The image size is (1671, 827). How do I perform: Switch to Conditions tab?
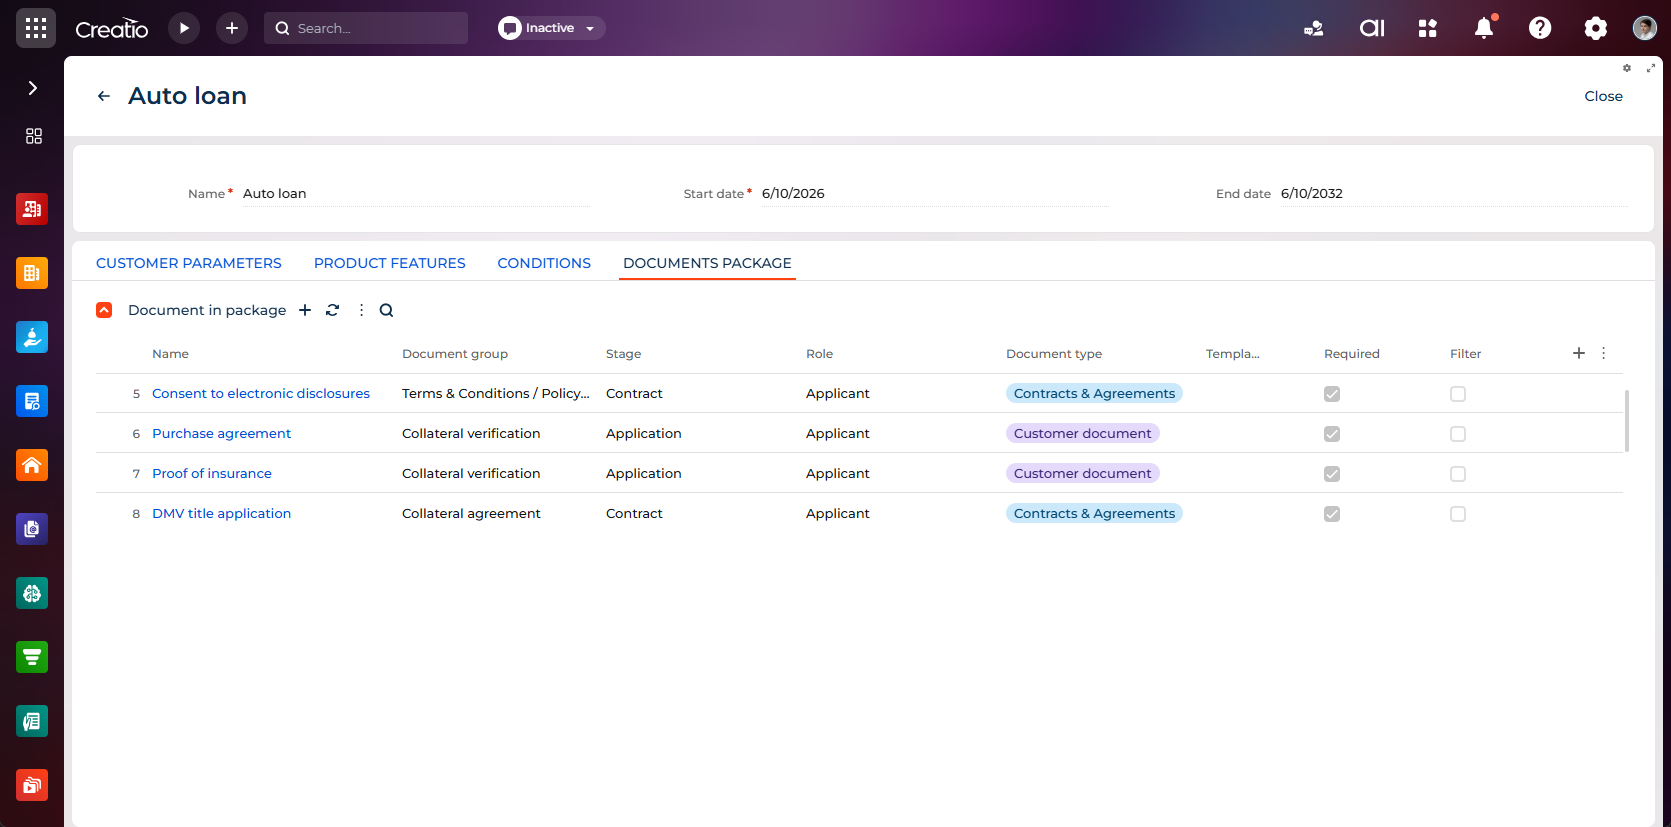[x=544, y=263]
